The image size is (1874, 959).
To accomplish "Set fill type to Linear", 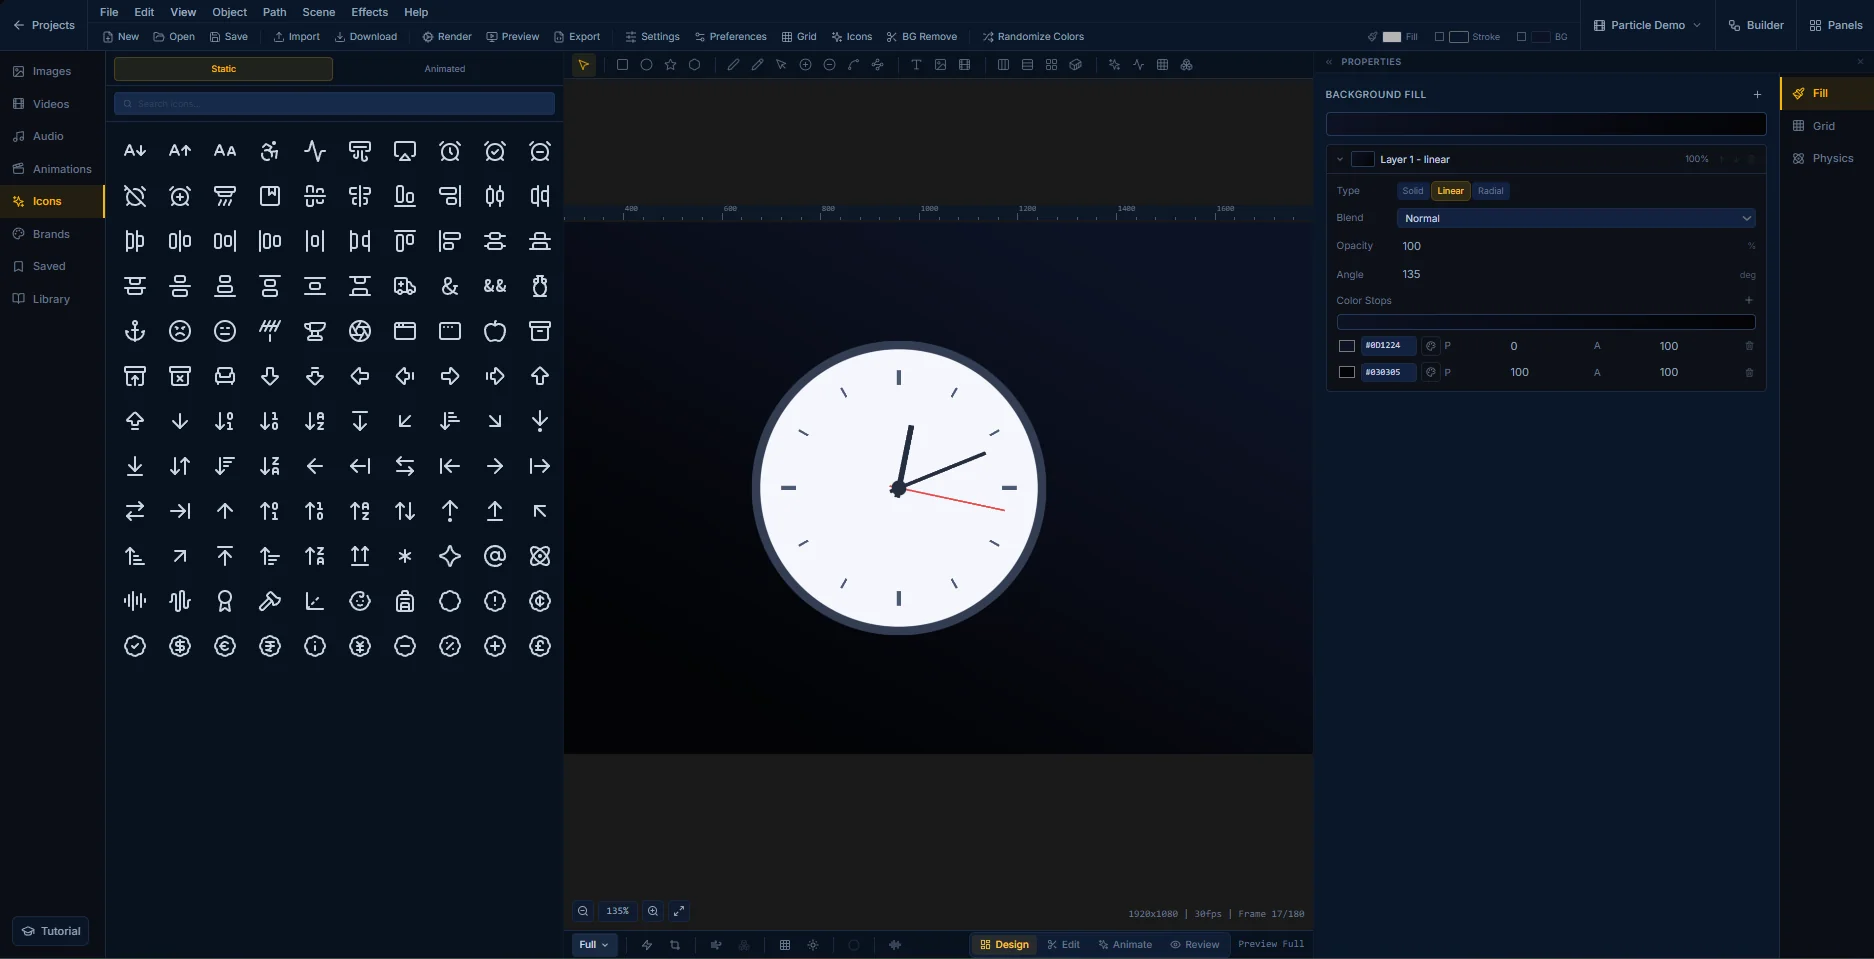I will click(x=1450, y=191).
